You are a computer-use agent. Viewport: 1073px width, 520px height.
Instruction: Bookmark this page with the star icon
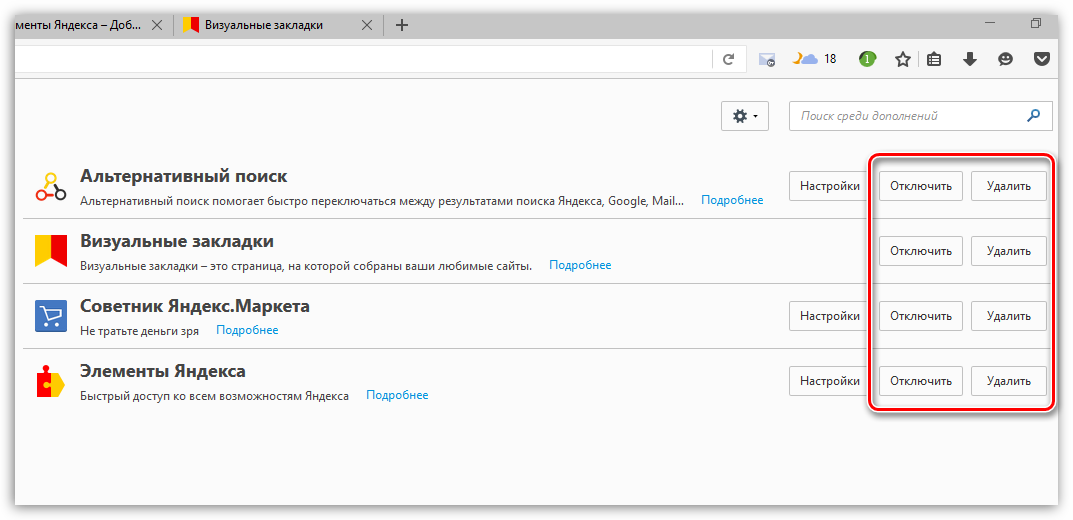902,60
